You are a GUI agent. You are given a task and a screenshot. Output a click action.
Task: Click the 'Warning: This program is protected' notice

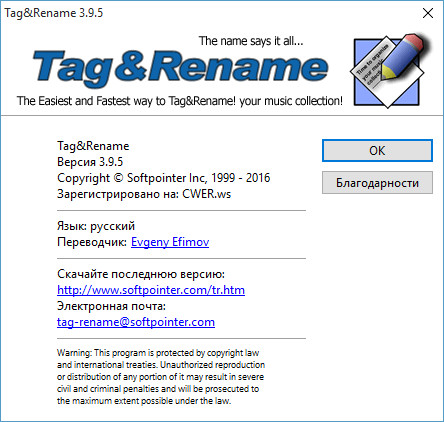coord(161,377)
